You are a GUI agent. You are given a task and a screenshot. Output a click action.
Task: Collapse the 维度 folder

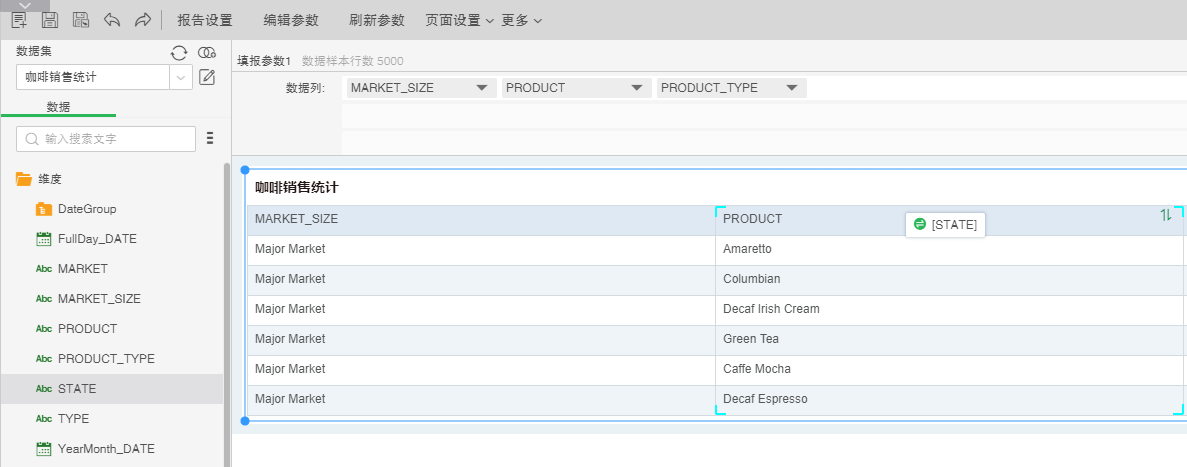[x=24, y=179]
